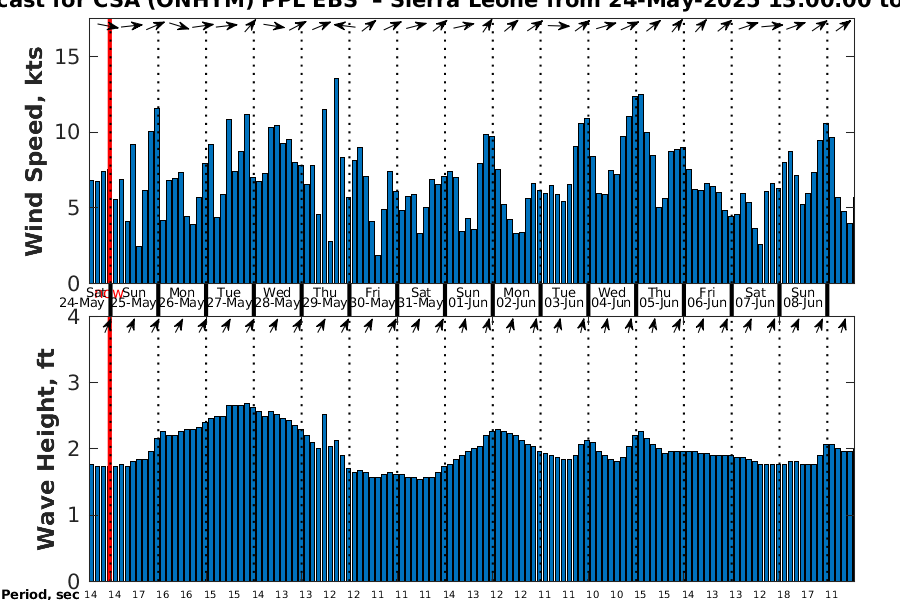Select the 'Wind Speed, kts' axis label
Screen dimensions: 900x600
point(34,152)
